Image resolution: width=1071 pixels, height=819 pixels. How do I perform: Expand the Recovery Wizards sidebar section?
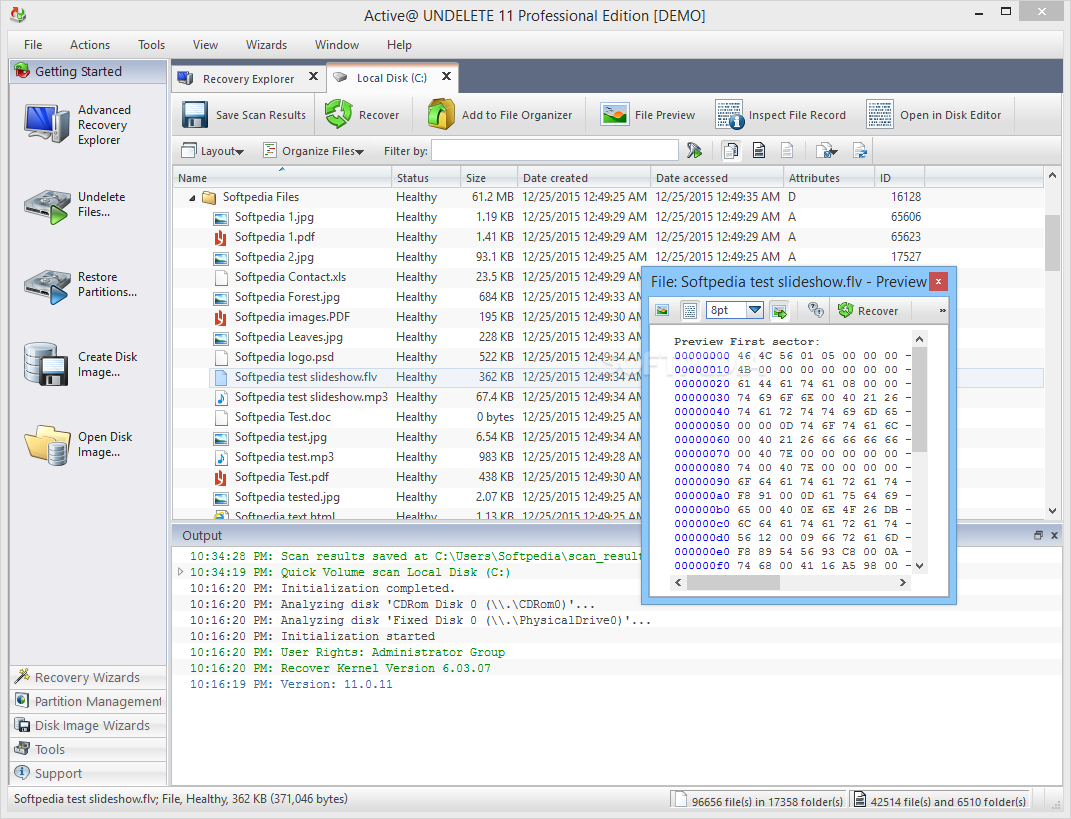pos(88,677)
